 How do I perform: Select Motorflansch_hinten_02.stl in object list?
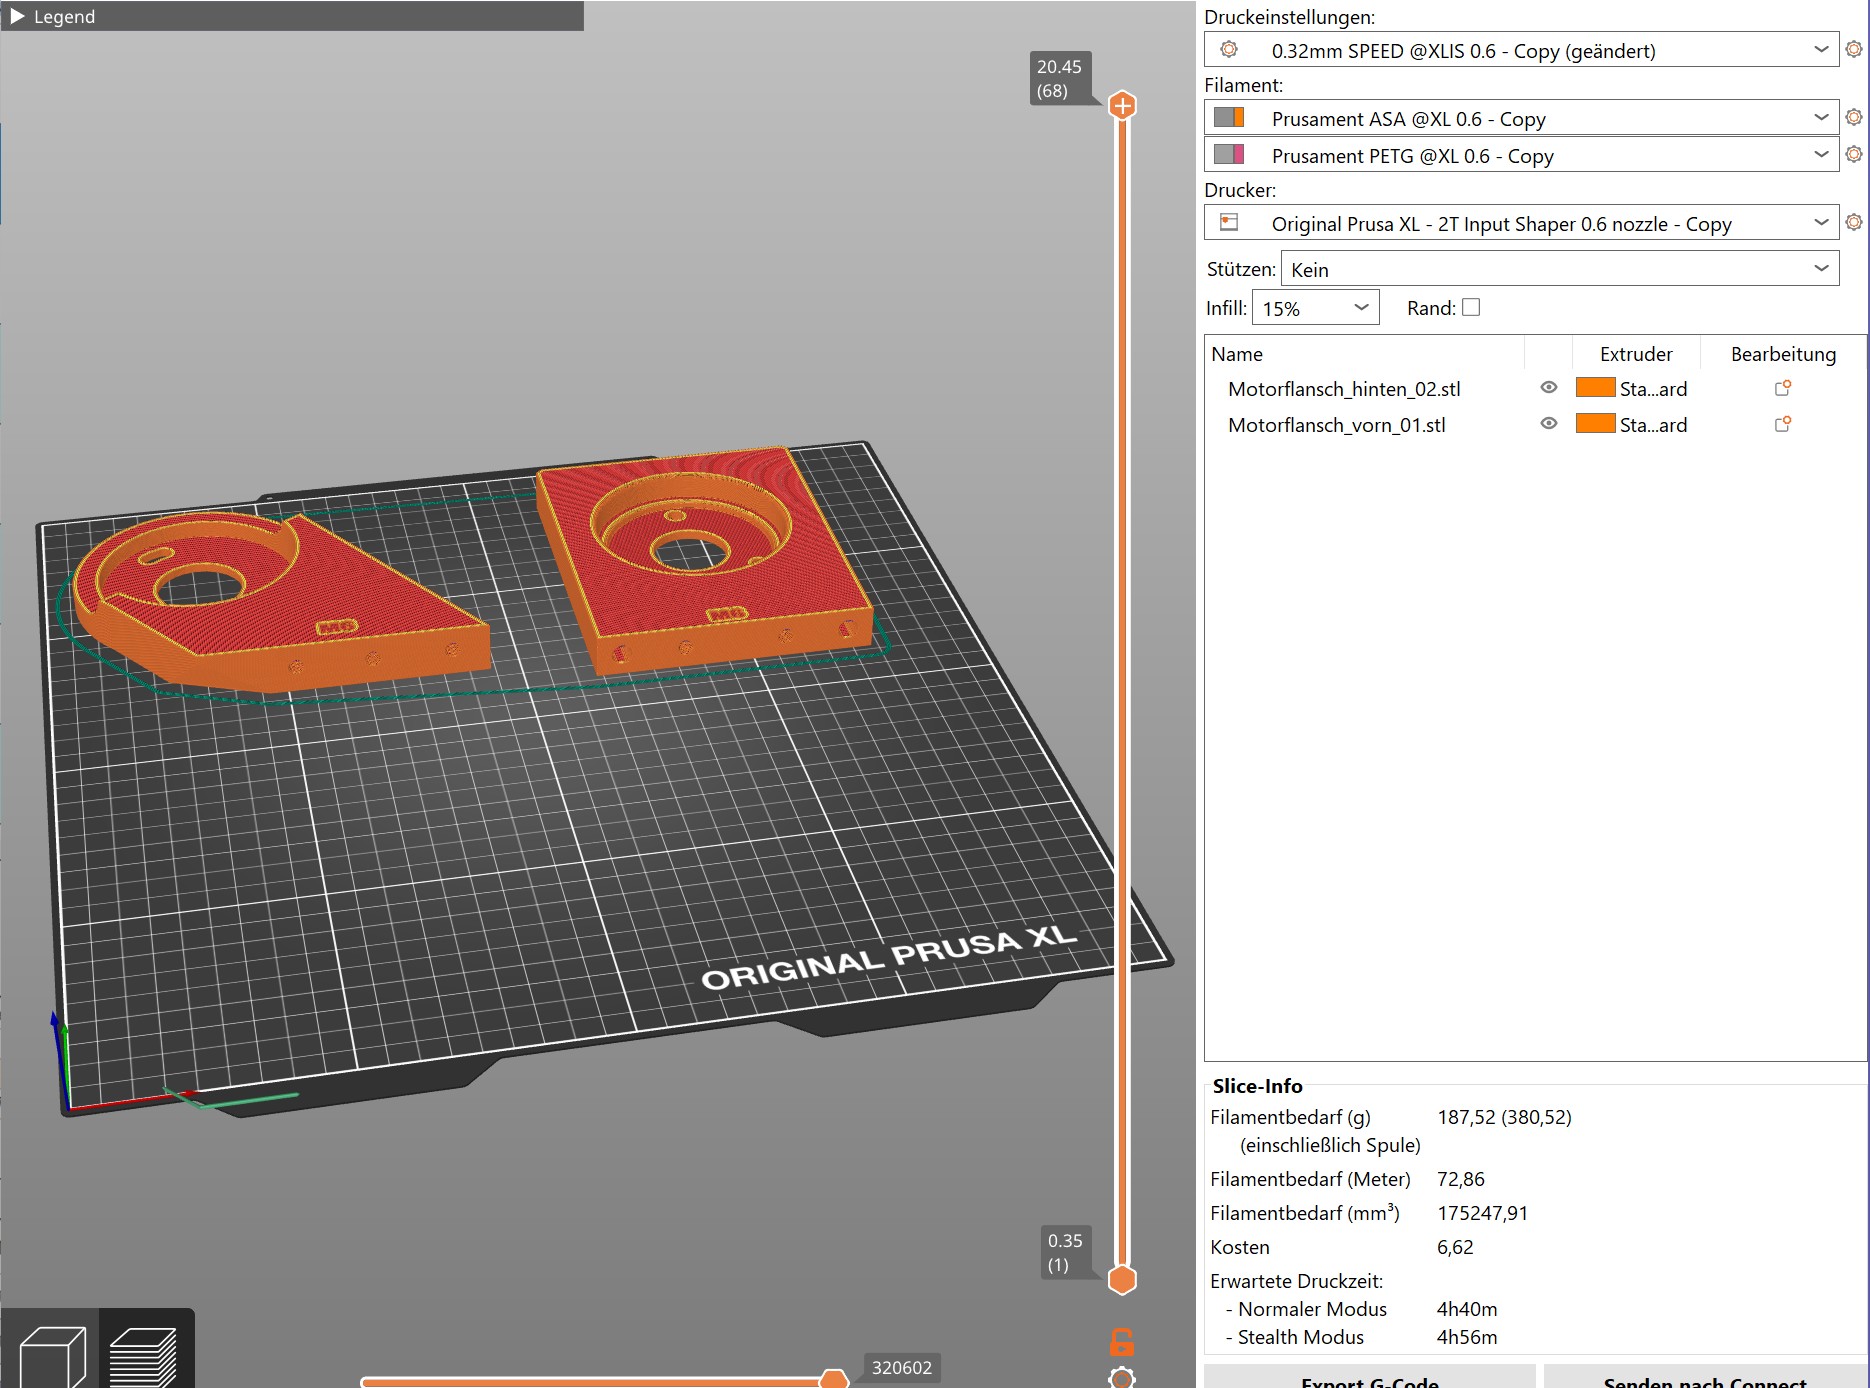(1344, 389)
